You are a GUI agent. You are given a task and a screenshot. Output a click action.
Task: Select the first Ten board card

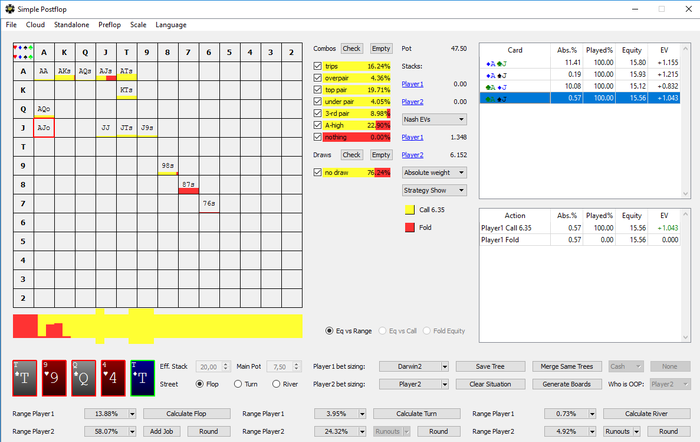(25, 378)
